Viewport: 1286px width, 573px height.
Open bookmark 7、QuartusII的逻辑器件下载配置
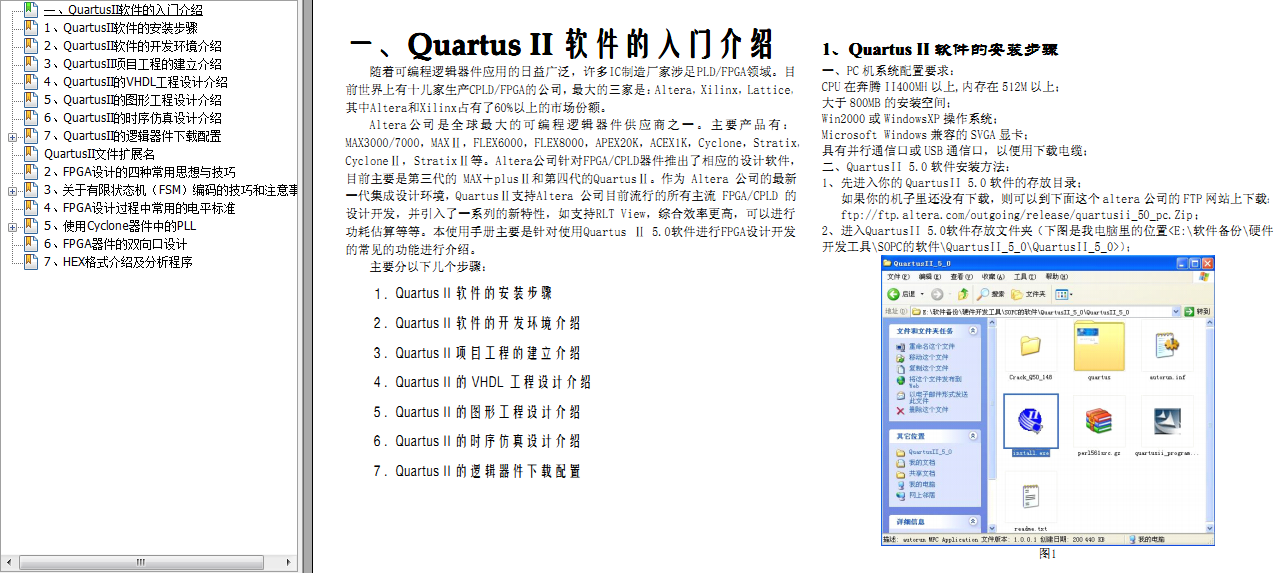(132, 136)
